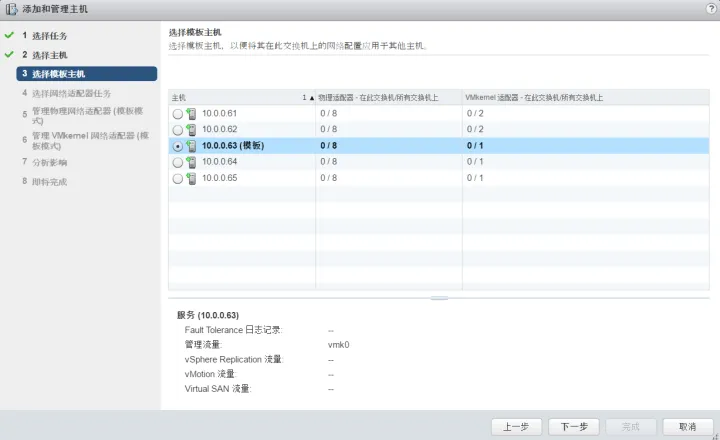Viewport: 720px width, 440px height.
Task: Select radio button for host 10.0.0.63
Action: point(178,146)
